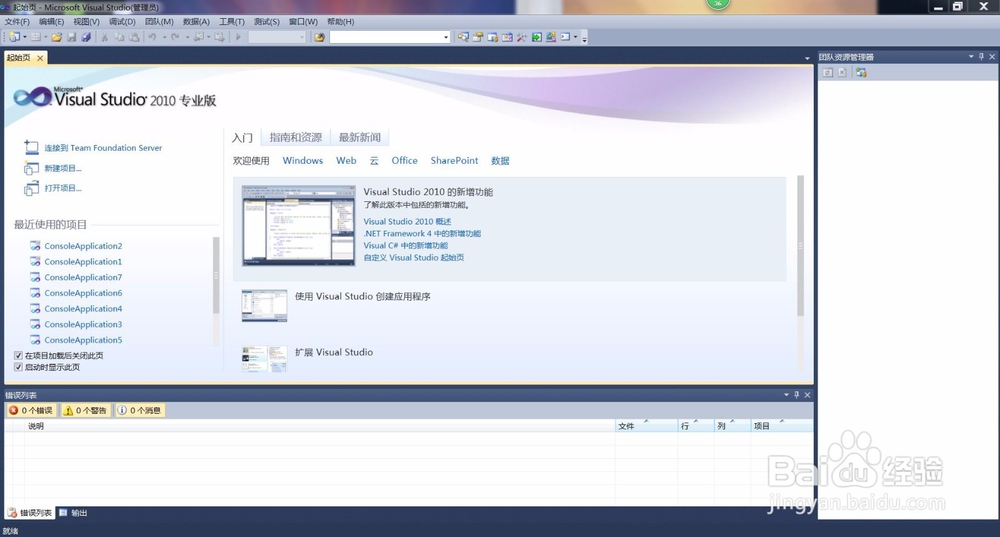Screen dimensions: 1000x537
Task: Expand the Find combo box arrow
Action: (446, 37)
